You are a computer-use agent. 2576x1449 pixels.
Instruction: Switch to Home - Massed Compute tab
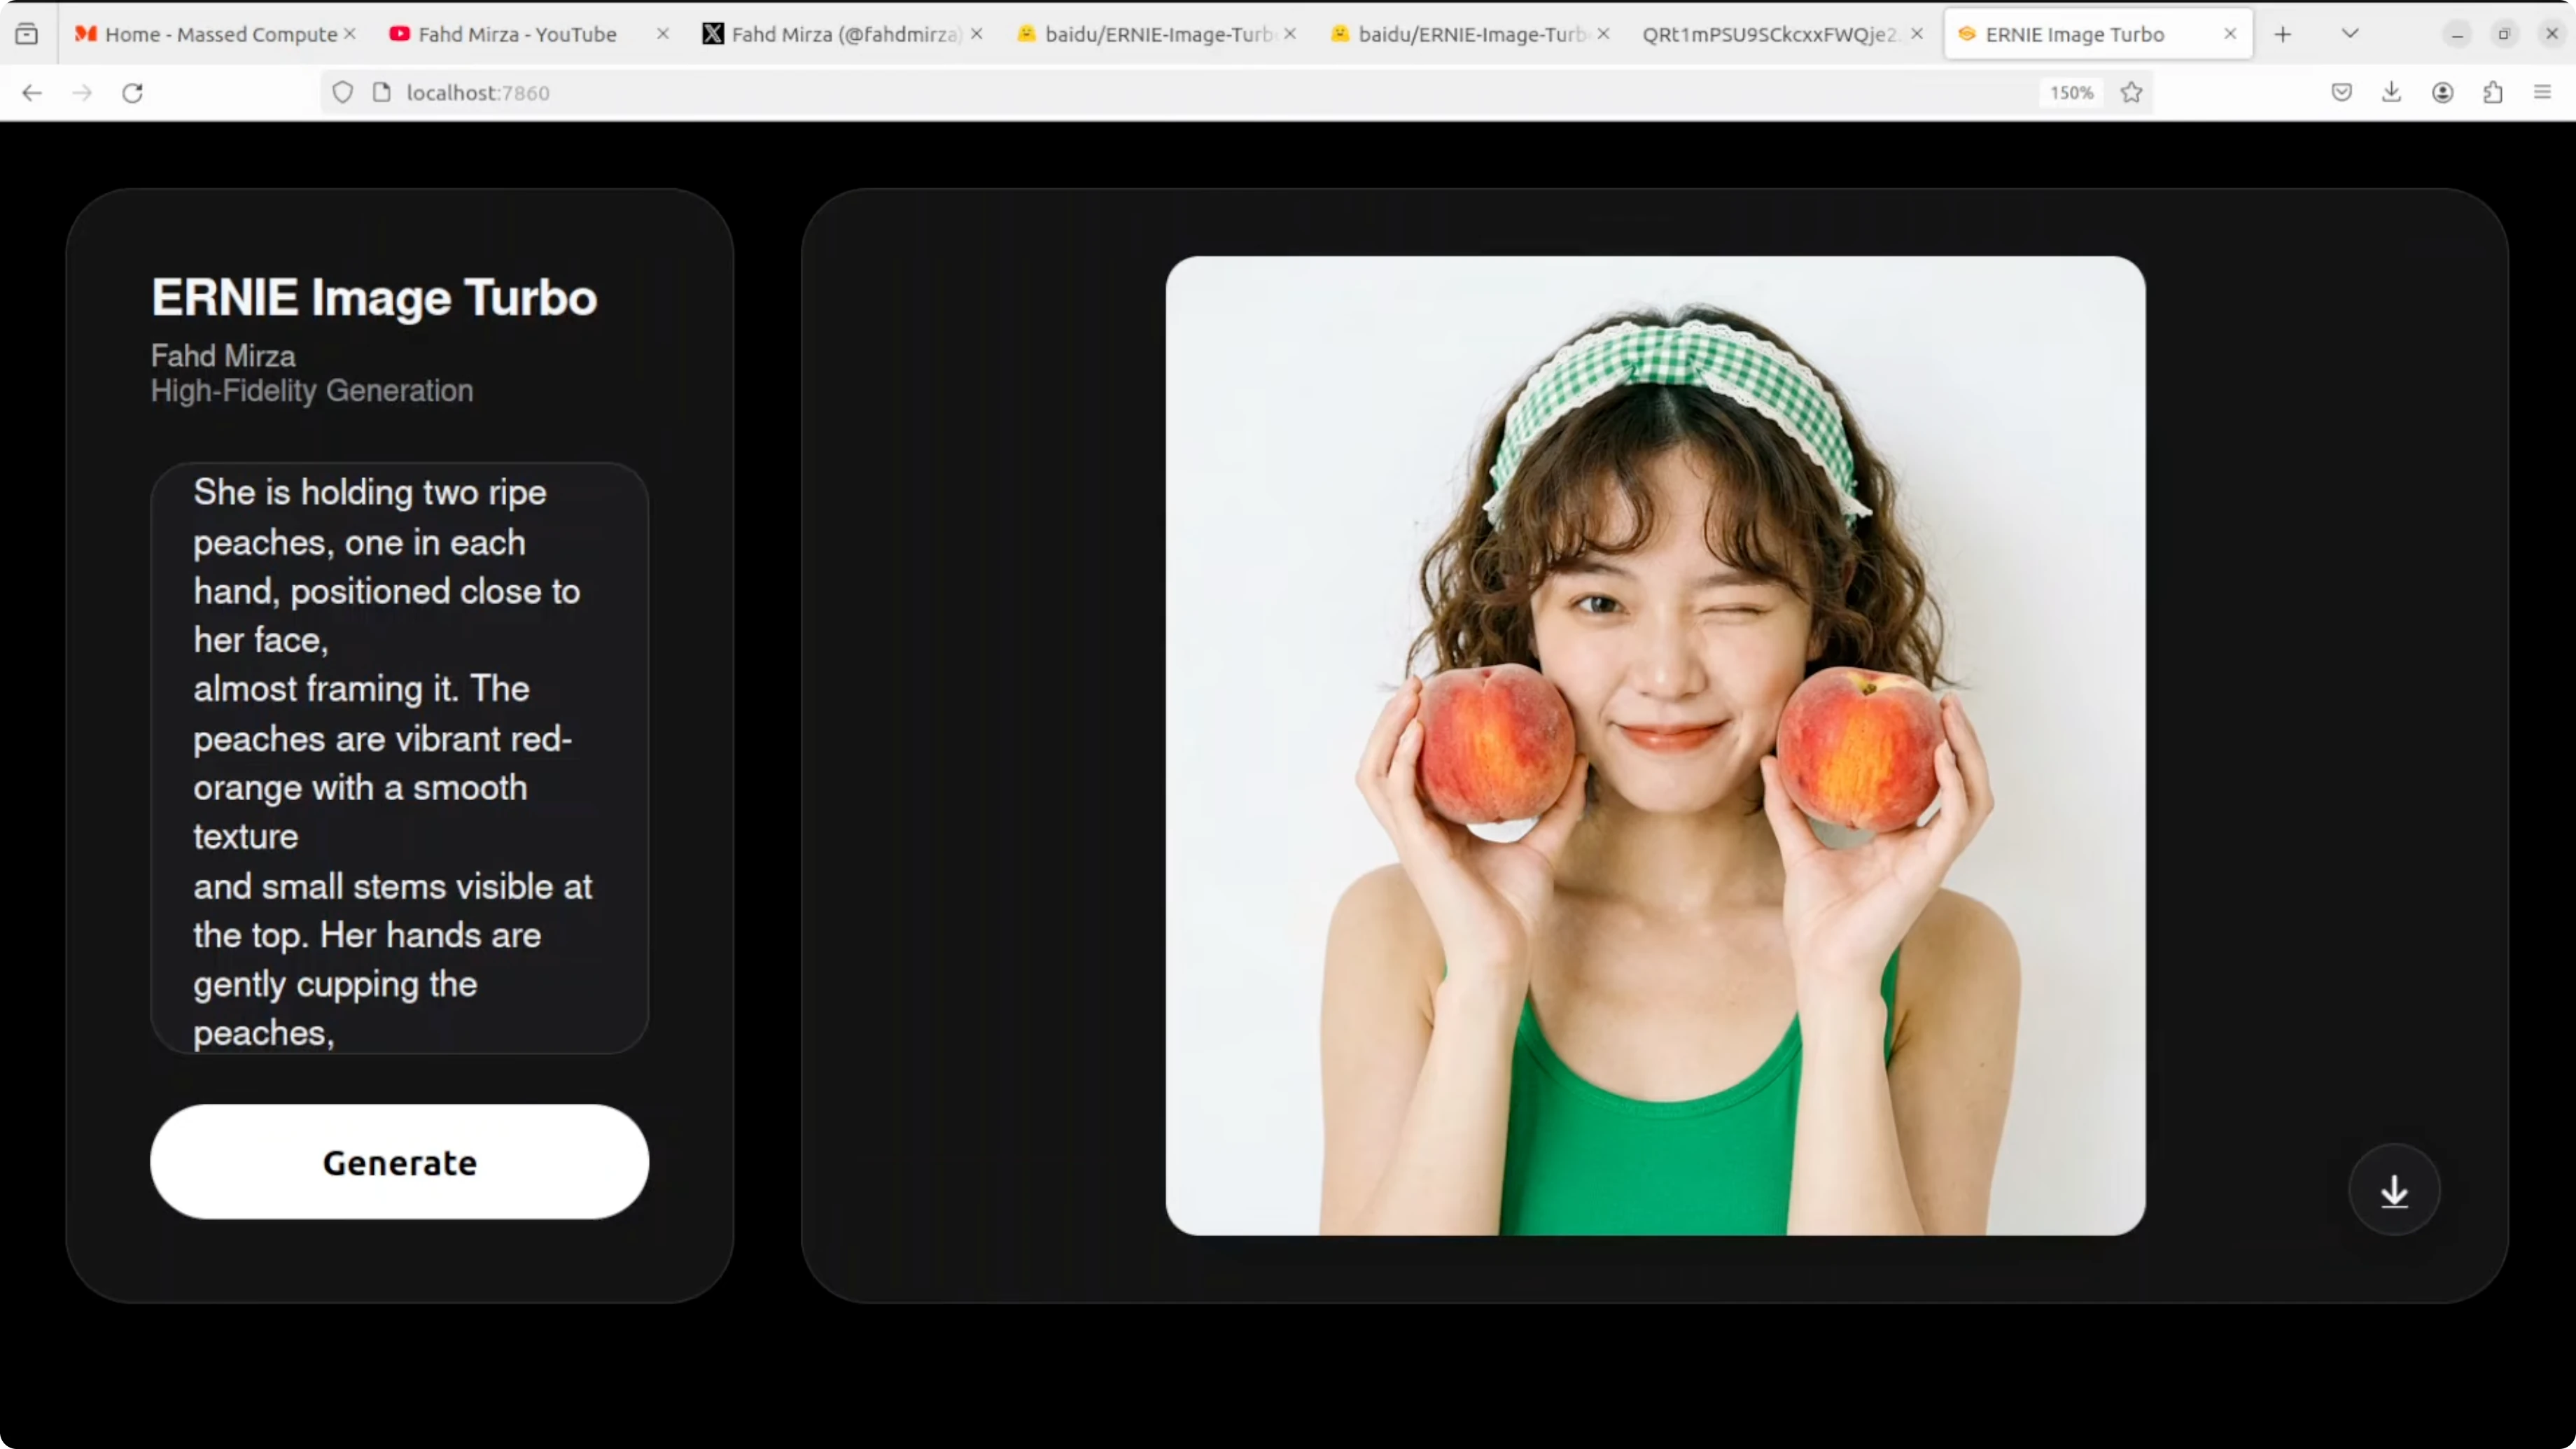[x=220, y=34]
